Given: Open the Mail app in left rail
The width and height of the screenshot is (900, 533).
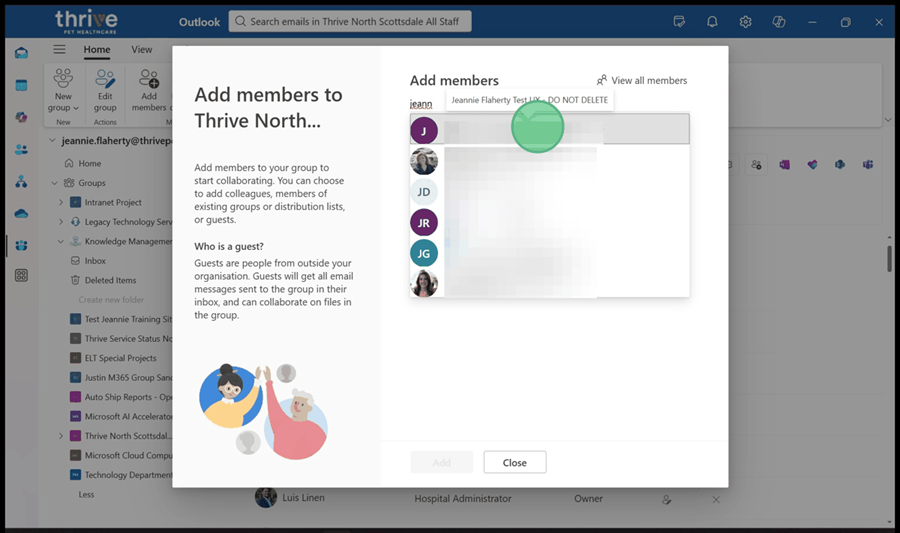Looking at the screenshot, I should [21, 53].
